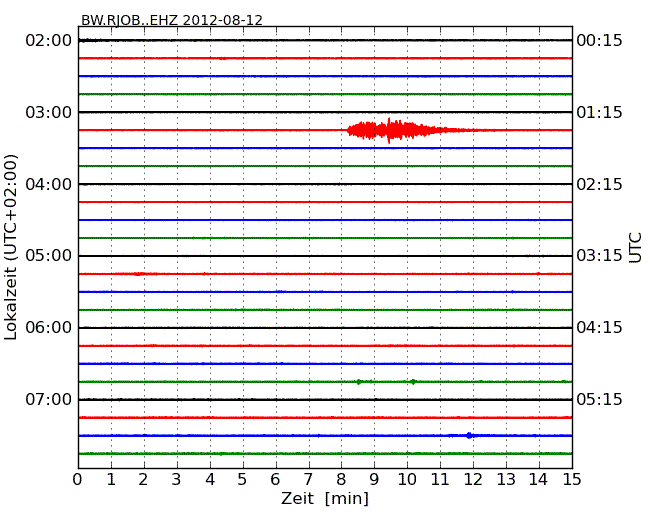Click the x-axis tick label 4

(x=210, y=479)
